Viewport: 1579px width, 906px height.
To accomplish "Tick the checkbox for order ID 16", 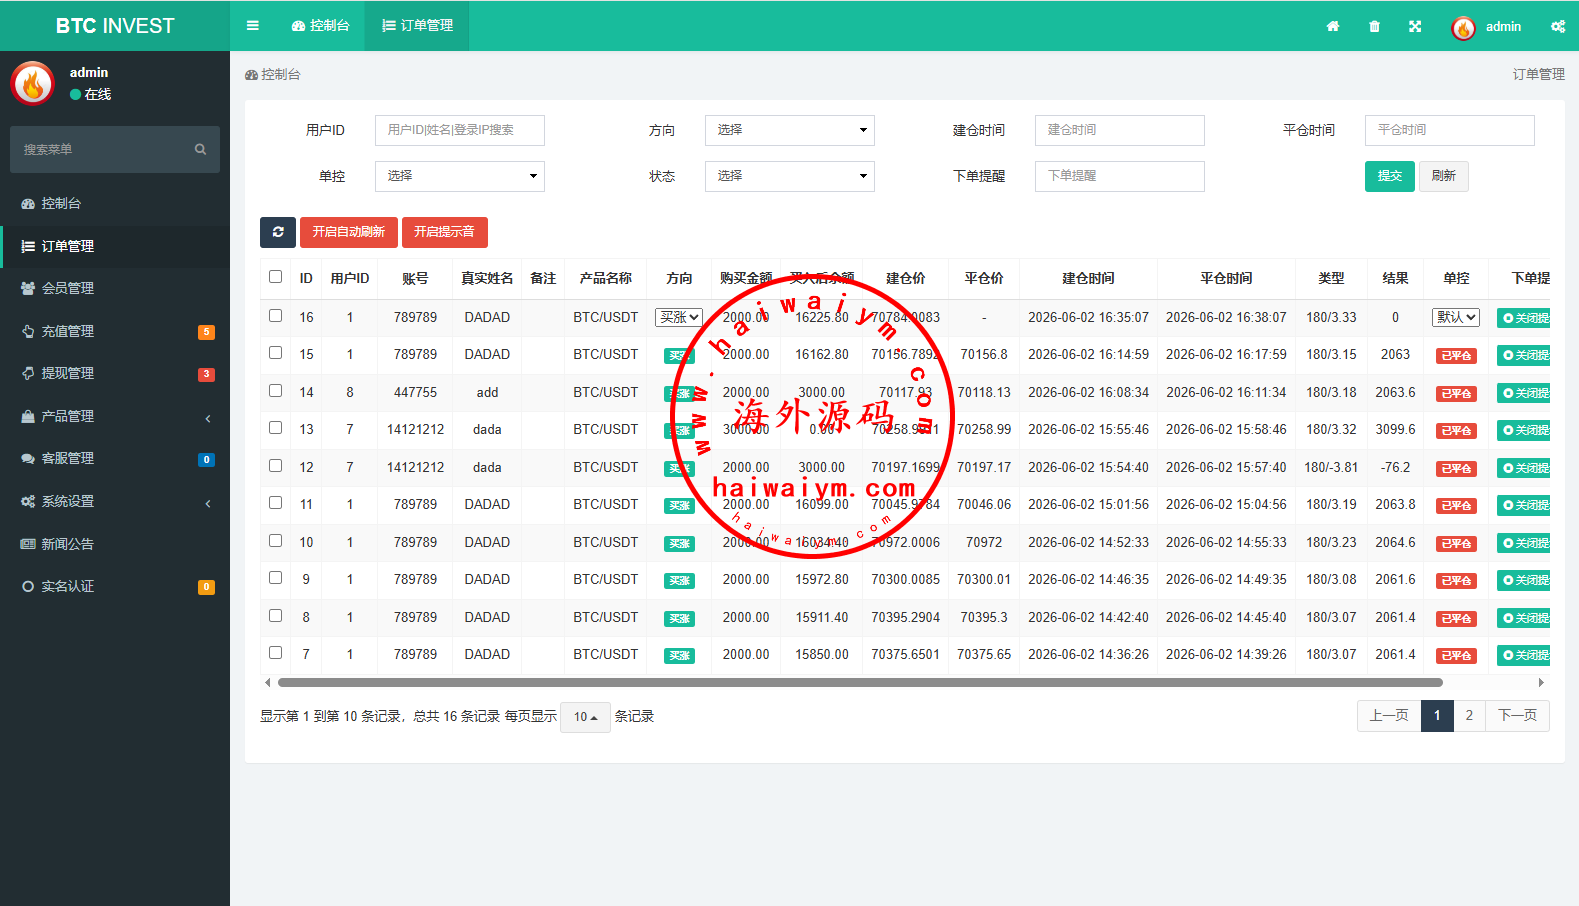I will (276, 315).
